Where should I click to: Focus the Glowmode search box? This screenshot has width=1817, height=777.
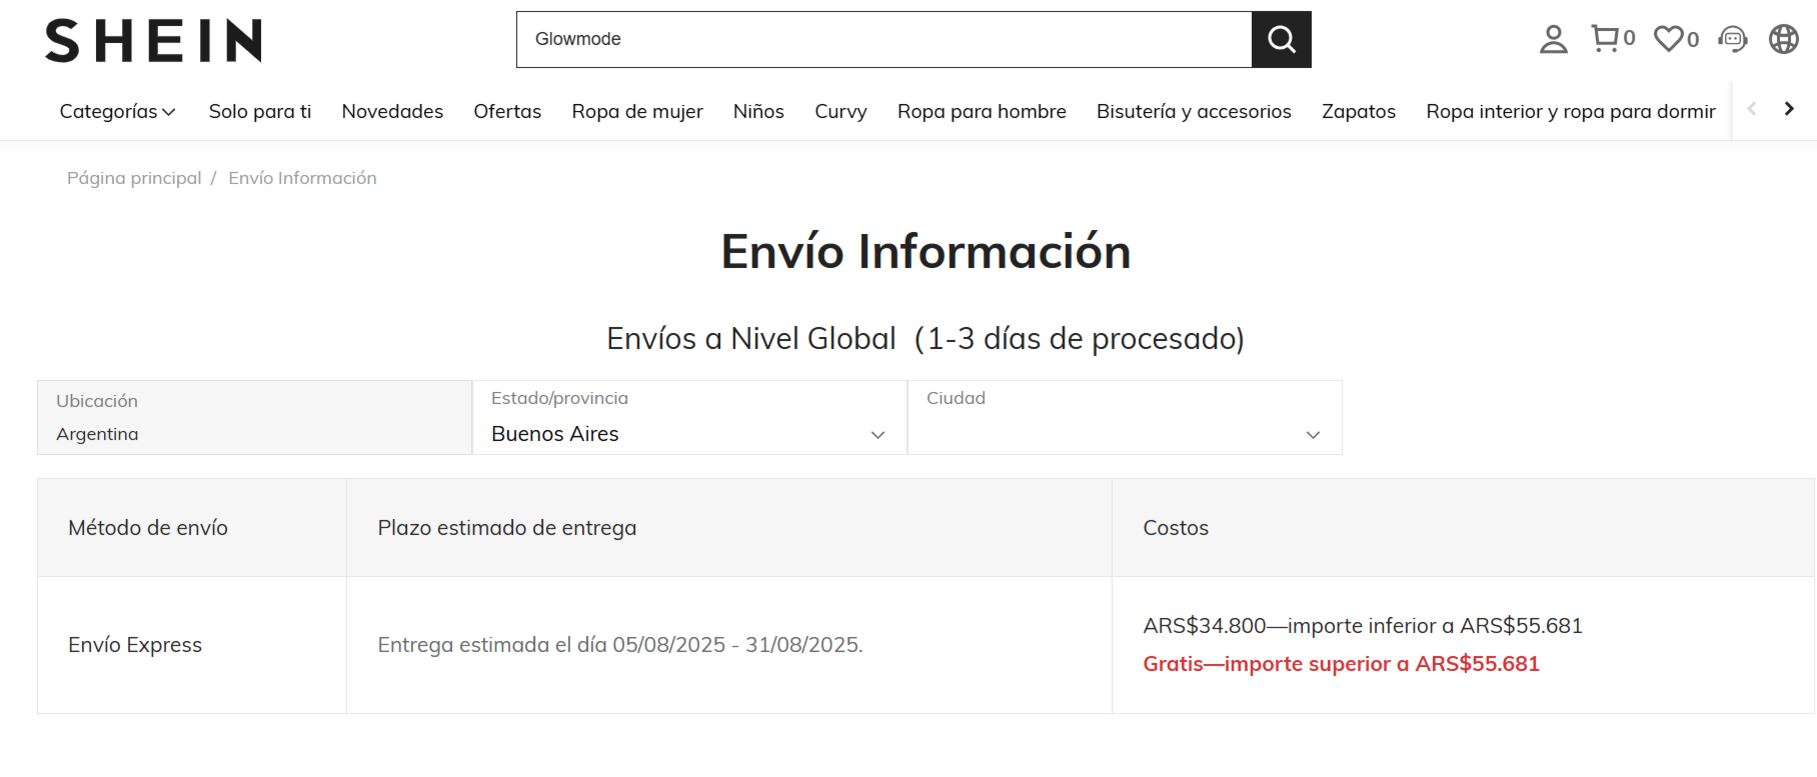pos(884,40)
